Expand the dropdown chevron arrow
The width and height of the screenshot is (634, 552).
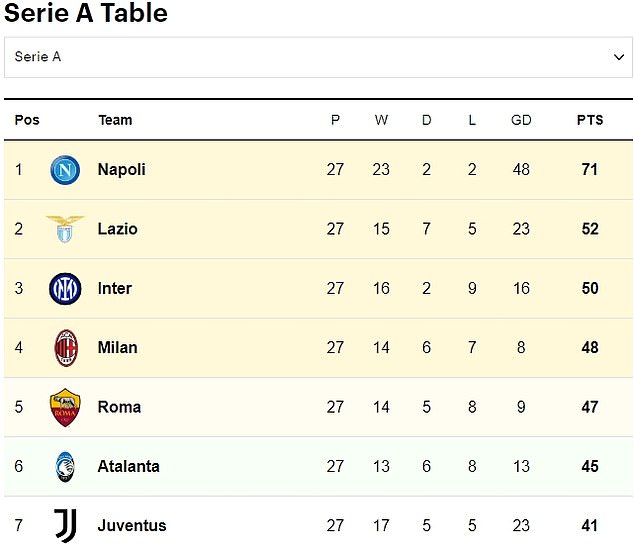point(619,57)
